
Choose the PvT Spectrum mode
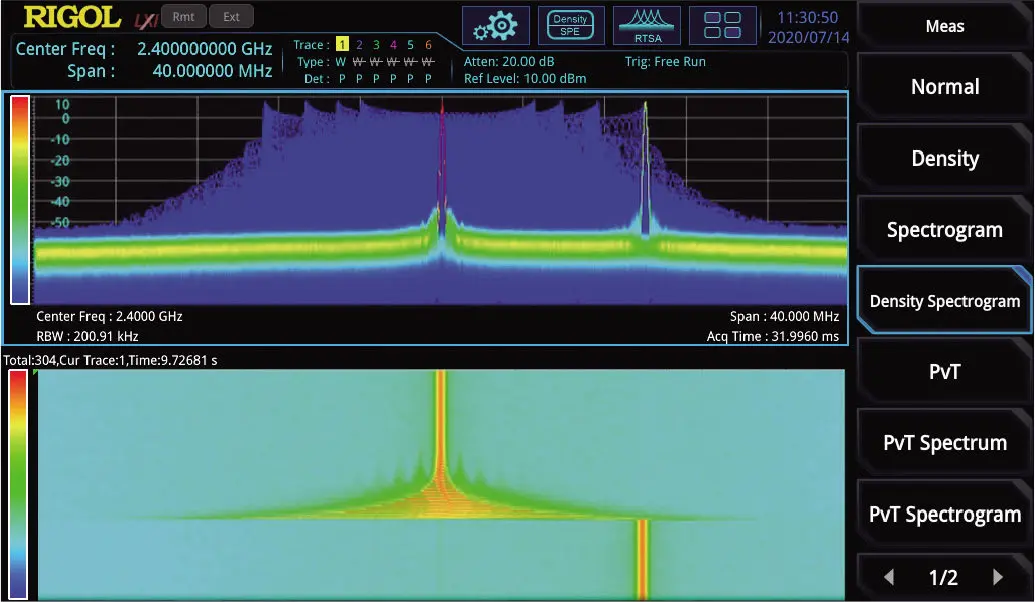(945, 443)
